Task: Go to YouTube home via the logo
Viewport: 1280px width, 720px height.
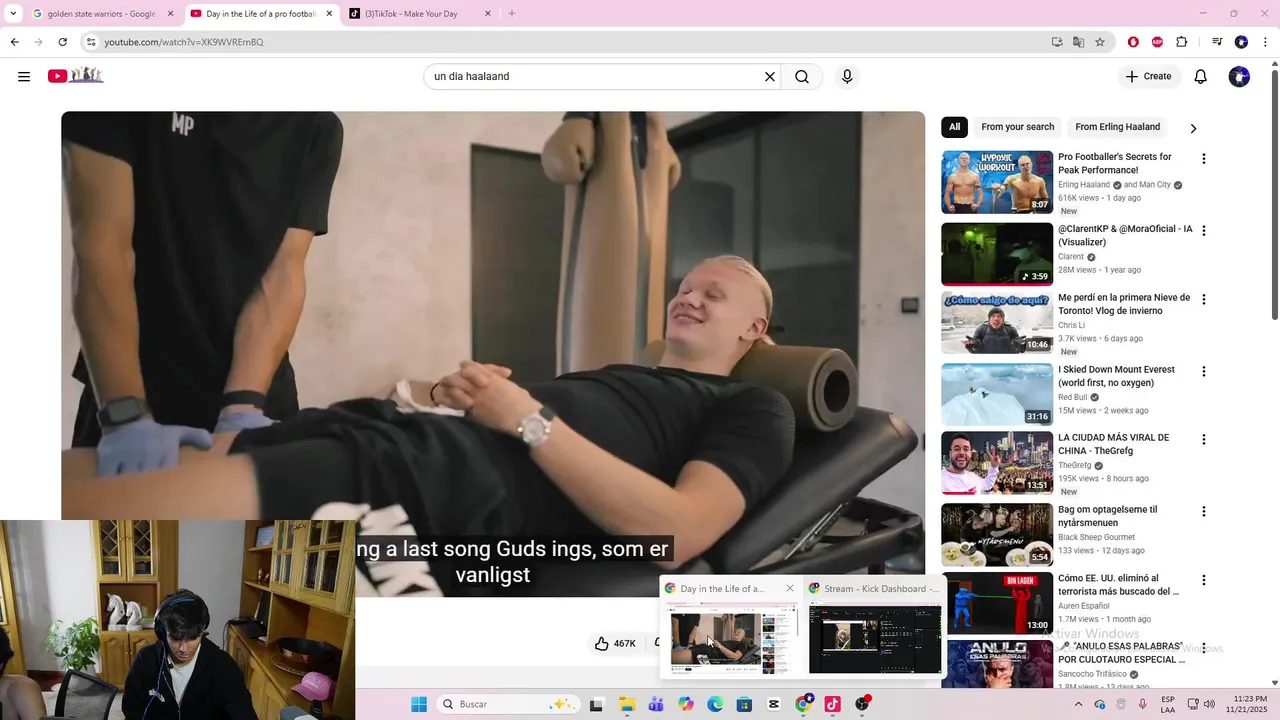Action: [76, 76]
